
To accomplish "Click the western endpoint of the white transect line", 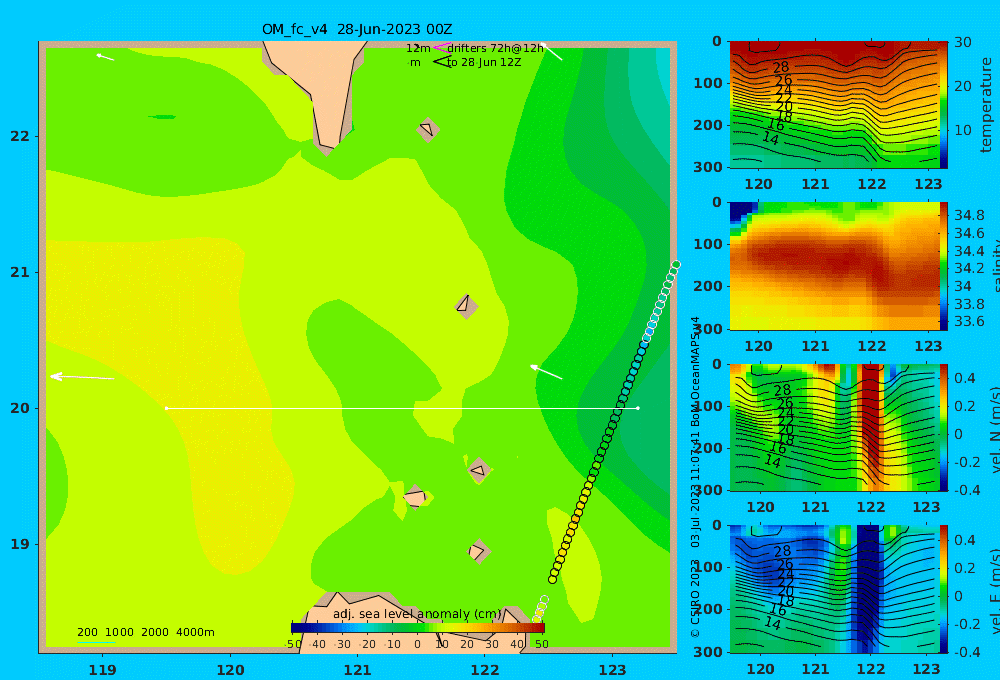I will (x=166, y=408).
